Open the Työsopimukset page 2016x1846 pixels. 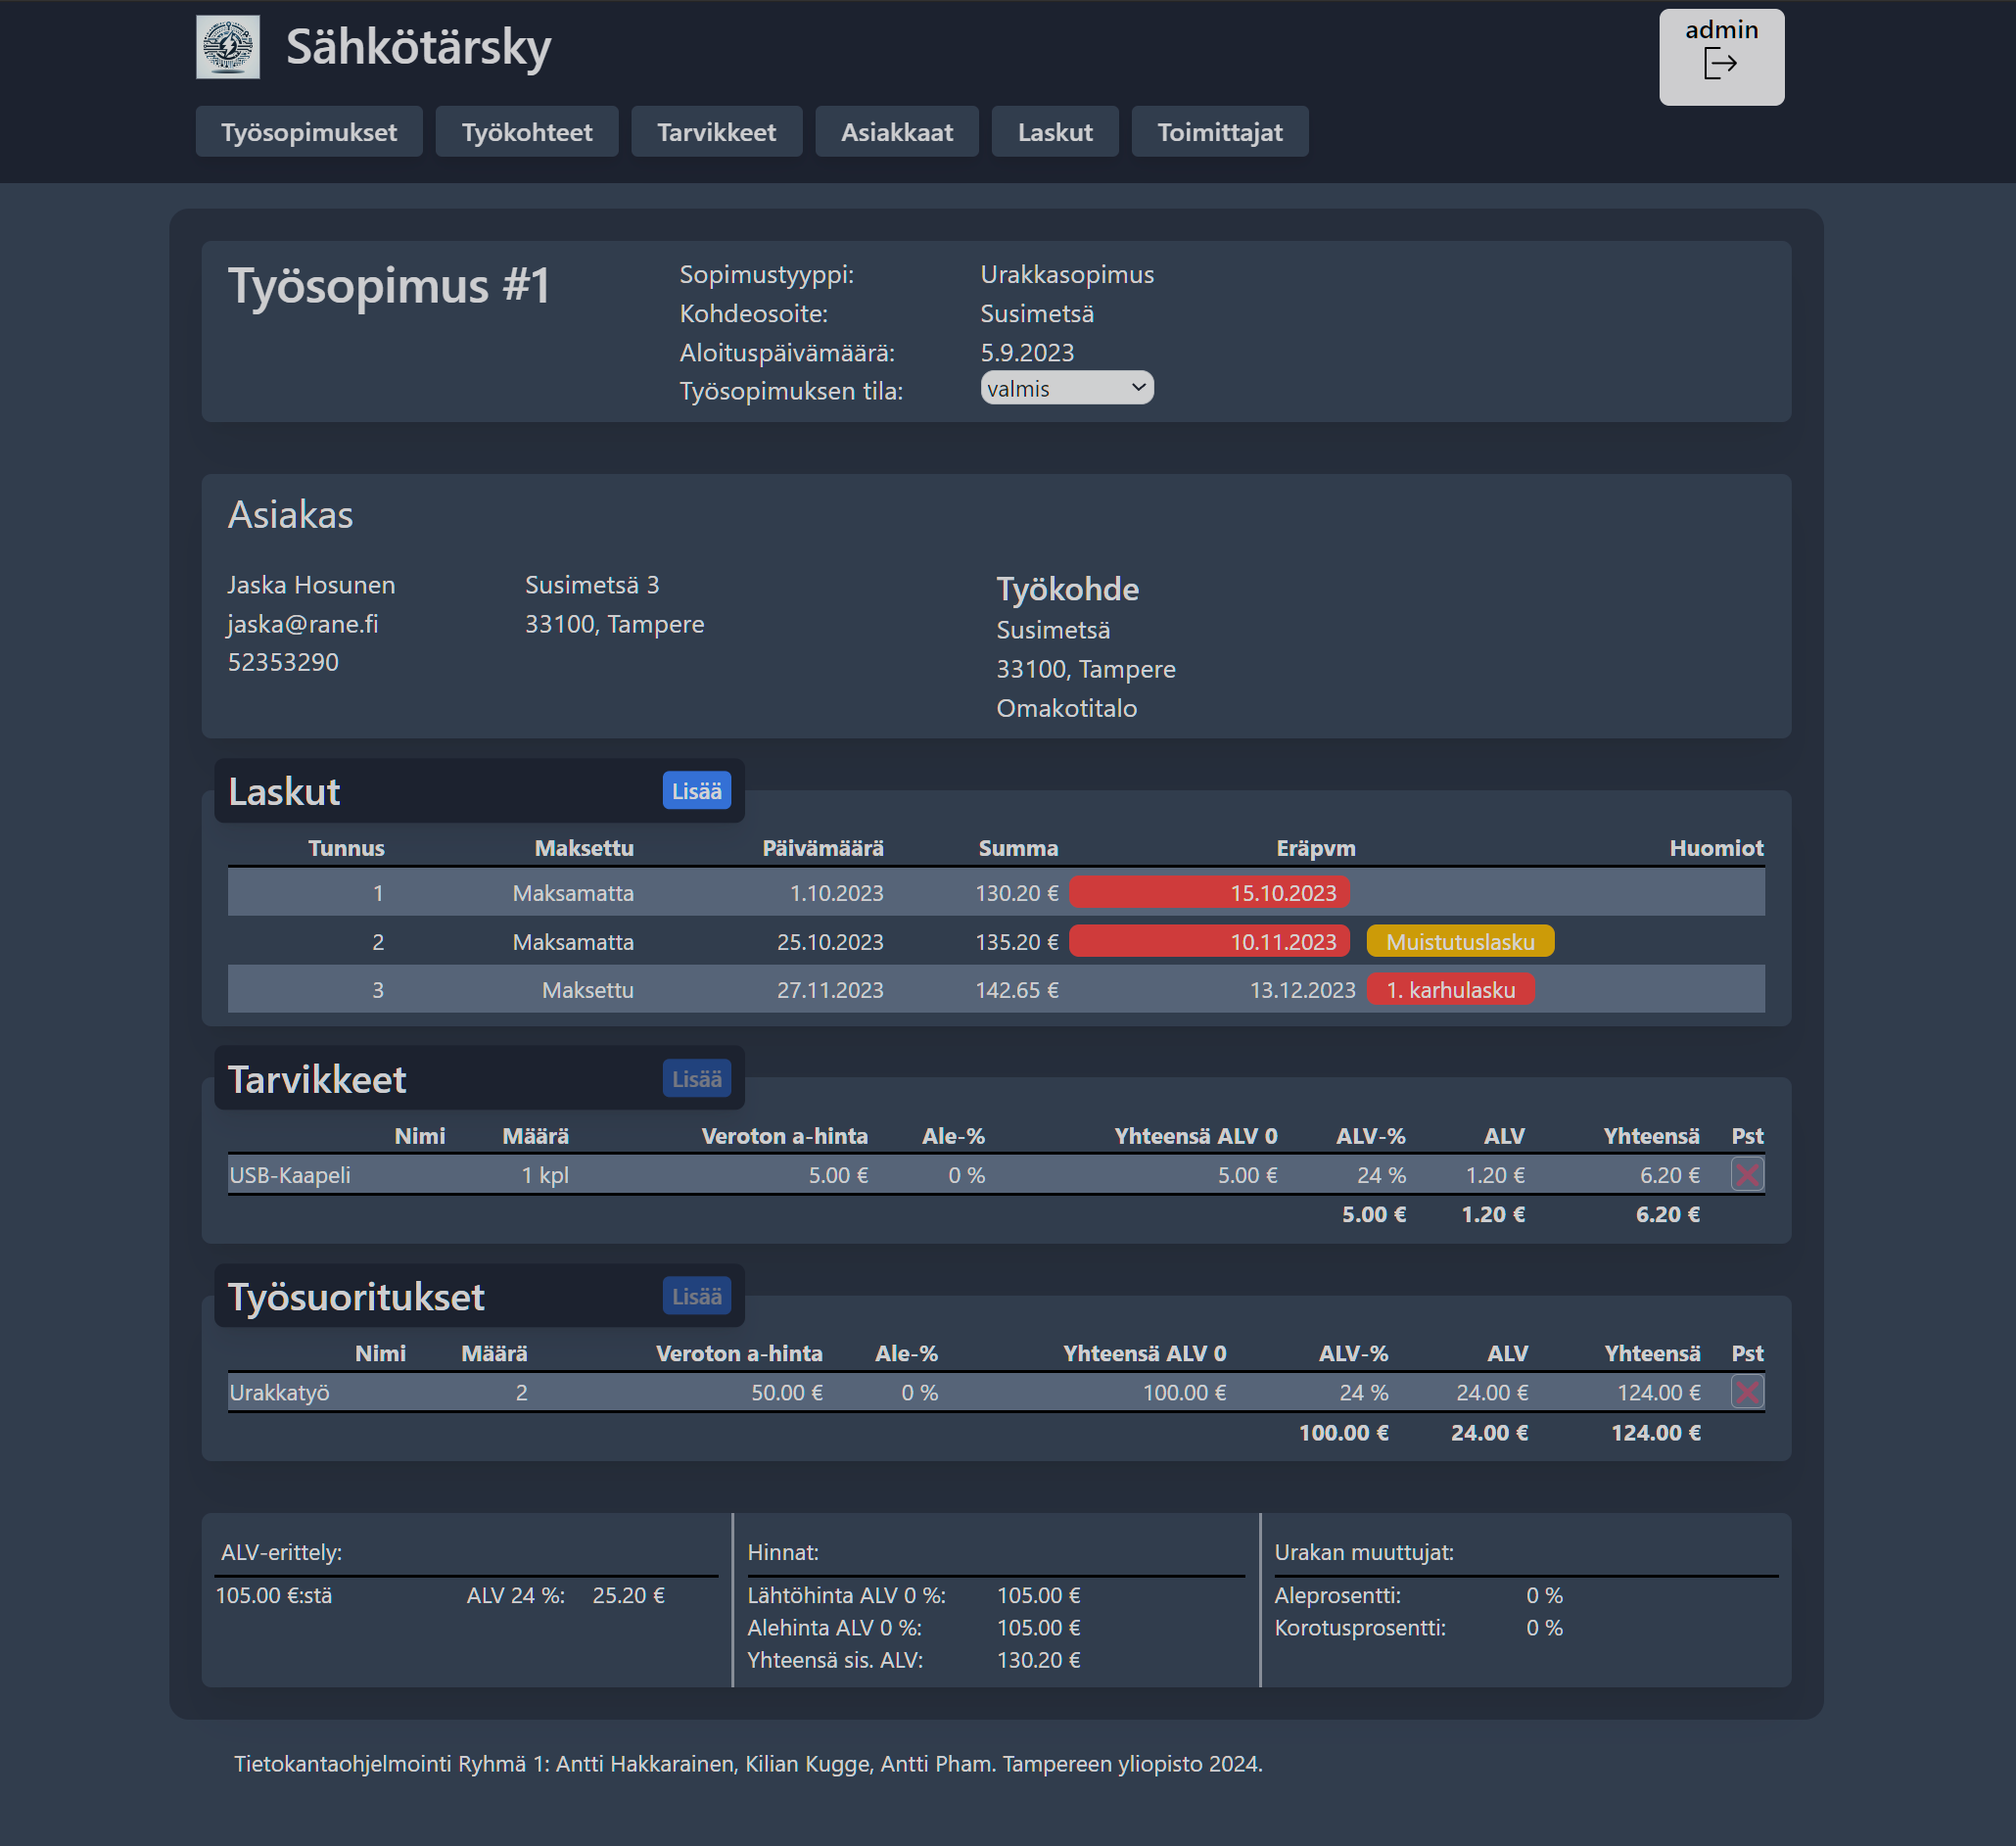pyautogui.click(x=309, y=131)
